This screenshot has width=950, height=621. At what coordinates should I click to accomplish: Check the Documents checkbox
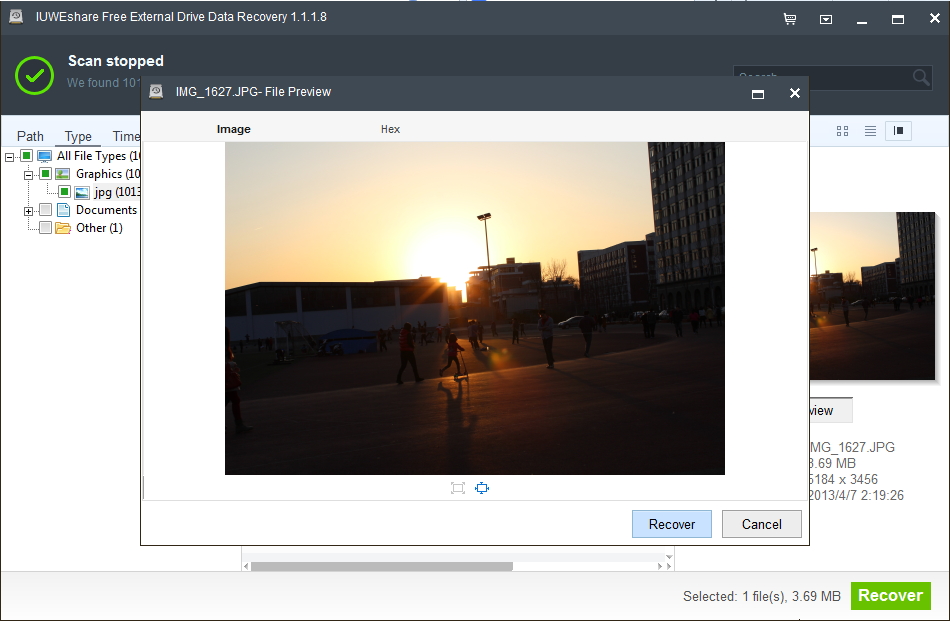click(x=45, y=210)
